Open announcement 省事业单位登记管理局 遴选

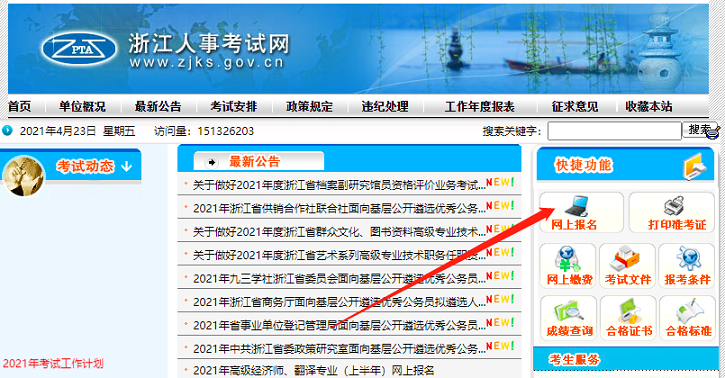click(339, 325)
